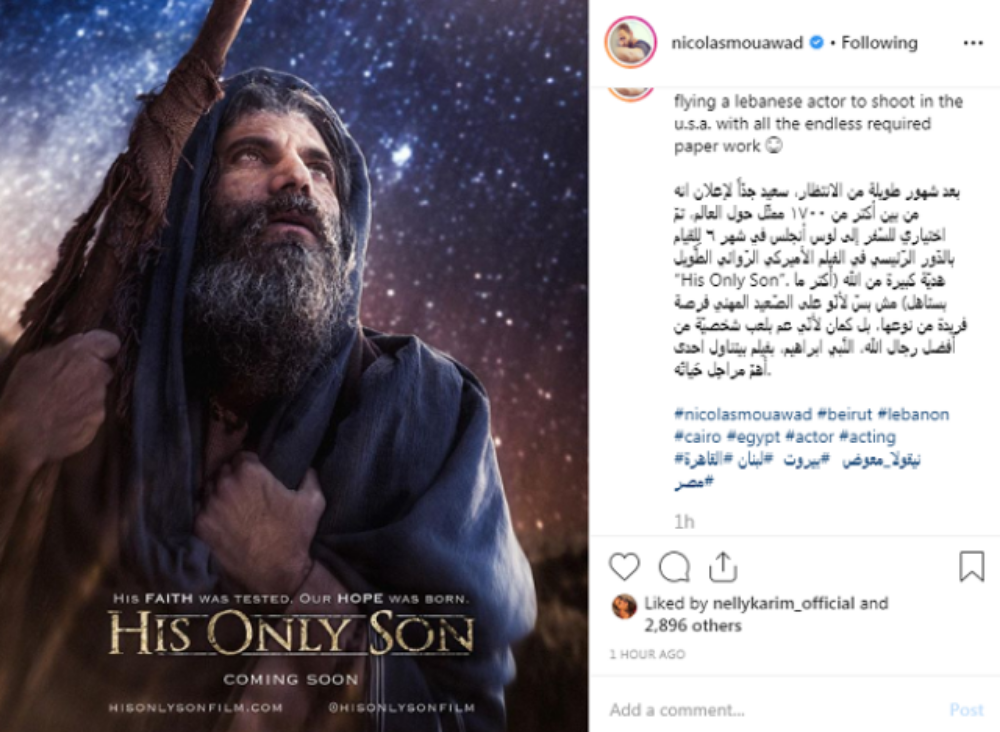
Task: Share the post using the upload arrow icon
Action: [x=723, y=566]
